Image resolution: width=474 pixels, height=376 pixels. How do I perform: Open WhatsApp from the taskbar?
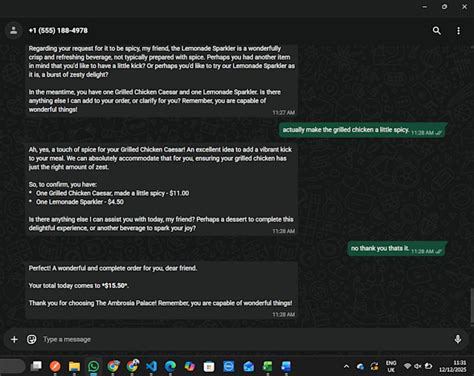pos(94,366)
